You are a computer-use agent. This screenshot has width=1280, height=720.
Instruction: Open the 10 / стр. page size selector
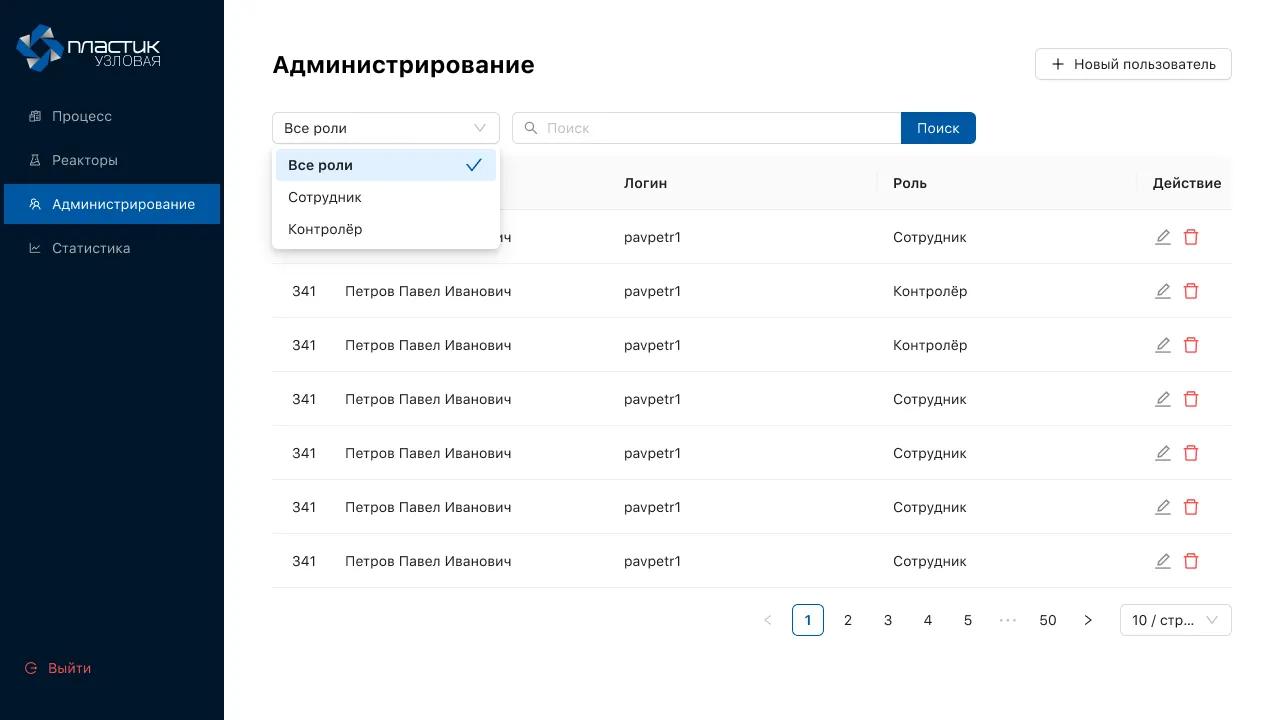tap(1175, 620)
